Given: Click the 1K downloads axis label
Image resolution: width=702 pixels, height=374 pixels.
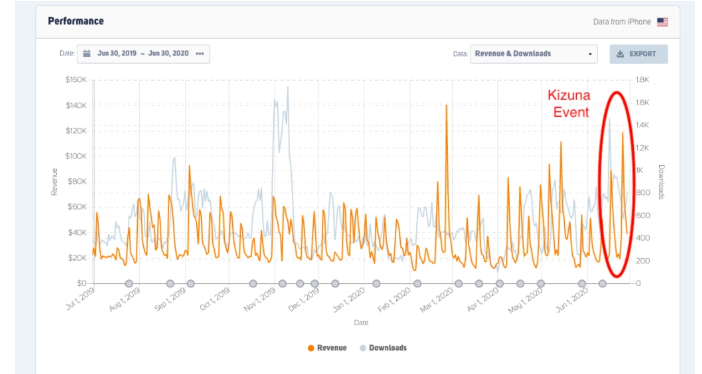Looking at the screenshot, I should [x=639, y=170].
